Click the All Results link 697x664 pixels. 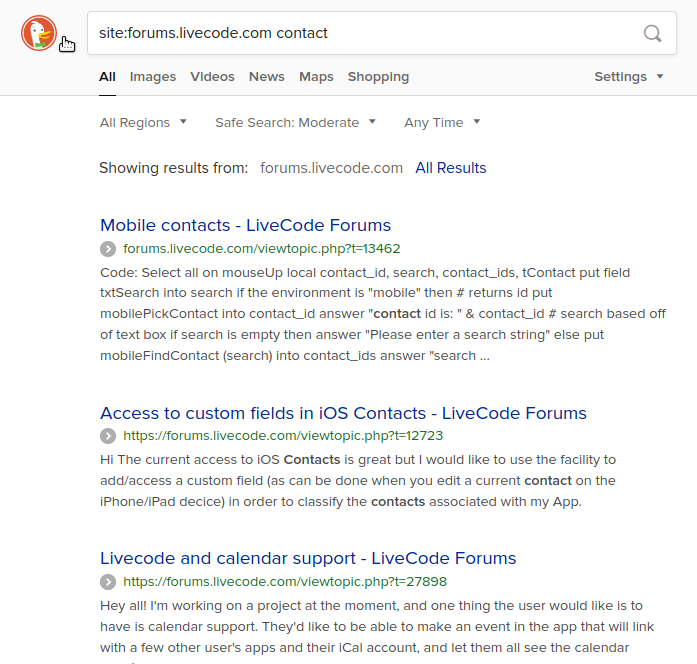(x=451, y=168)
